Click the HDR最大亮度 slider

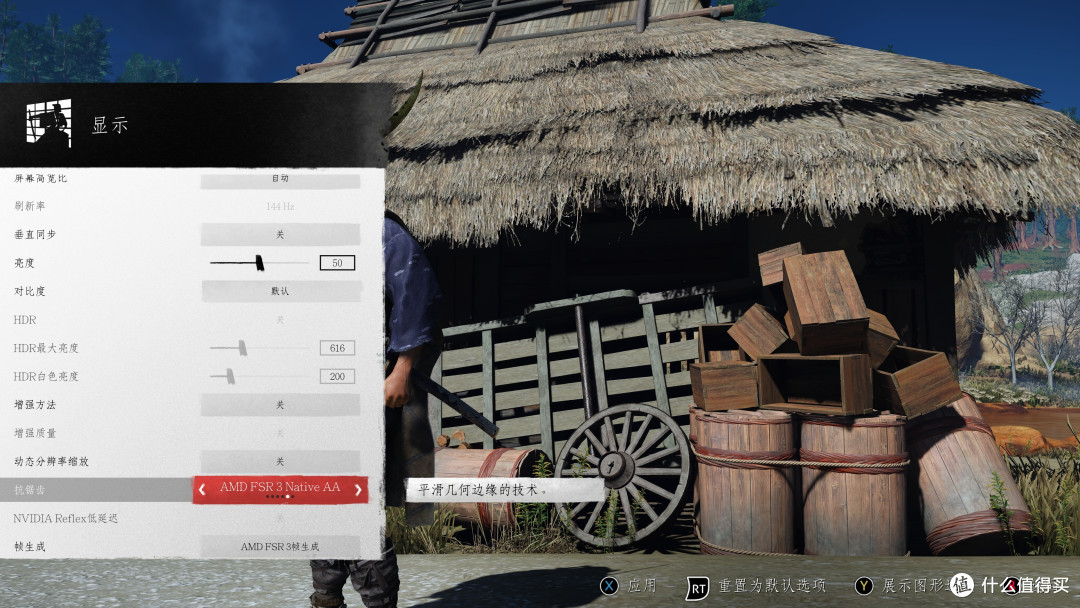pos(259,348)
